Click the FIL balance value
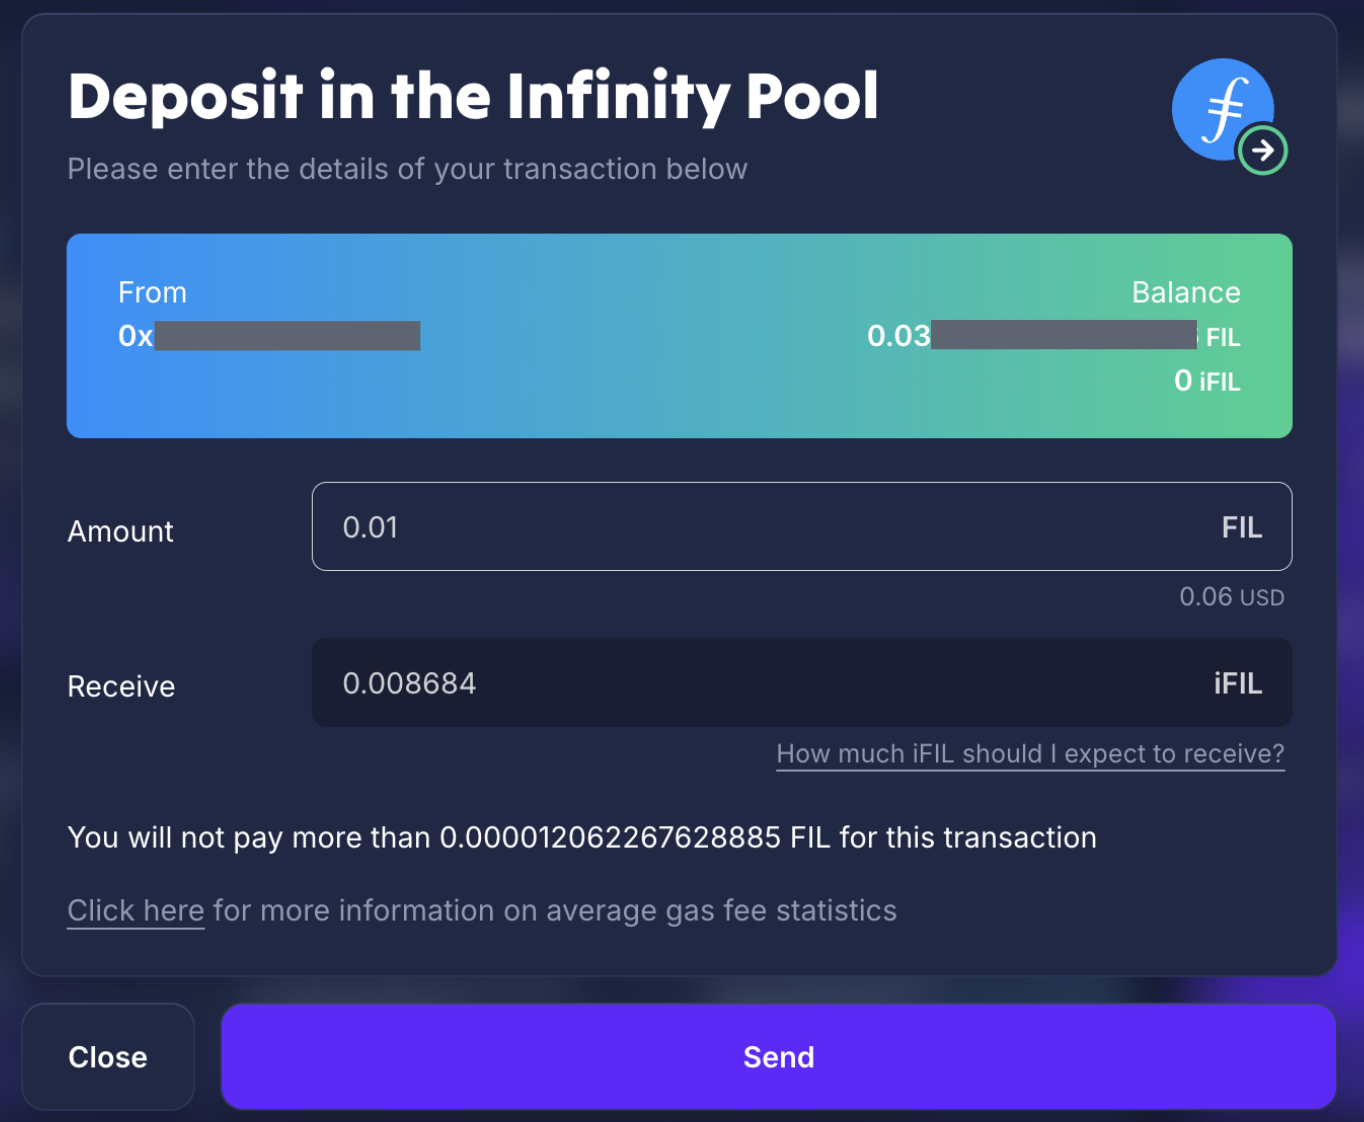The height and width of the screenshot is (1122, 1364). pos(1050,336)
